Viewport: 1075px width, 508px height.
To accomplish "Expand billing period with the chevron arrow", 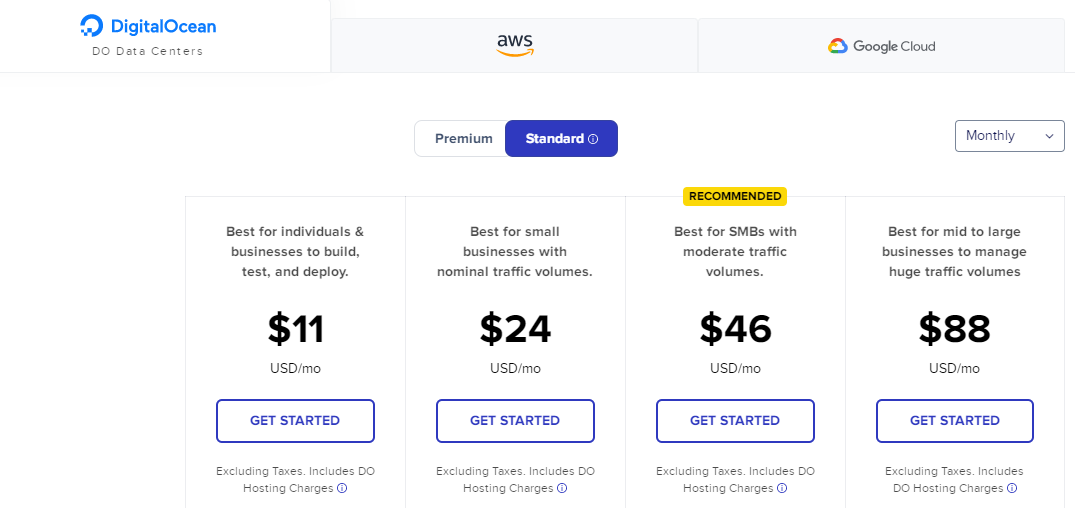I will coord(1049,136).
